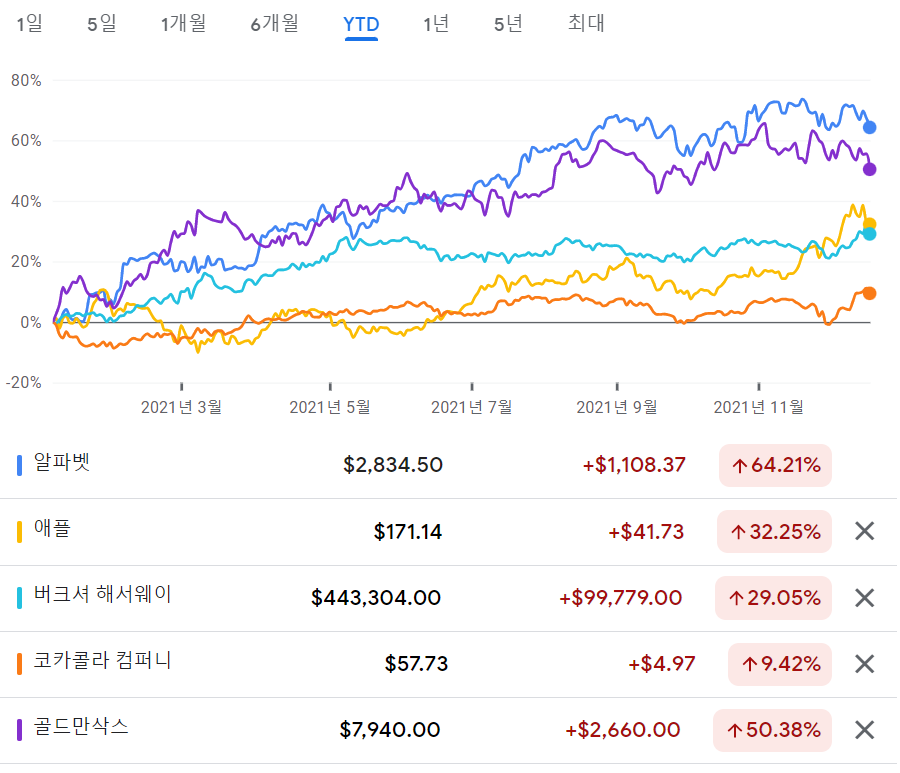900x773 pixels.
Task: Click the orange 코카콜라 color marker
Action: (20, 664)
